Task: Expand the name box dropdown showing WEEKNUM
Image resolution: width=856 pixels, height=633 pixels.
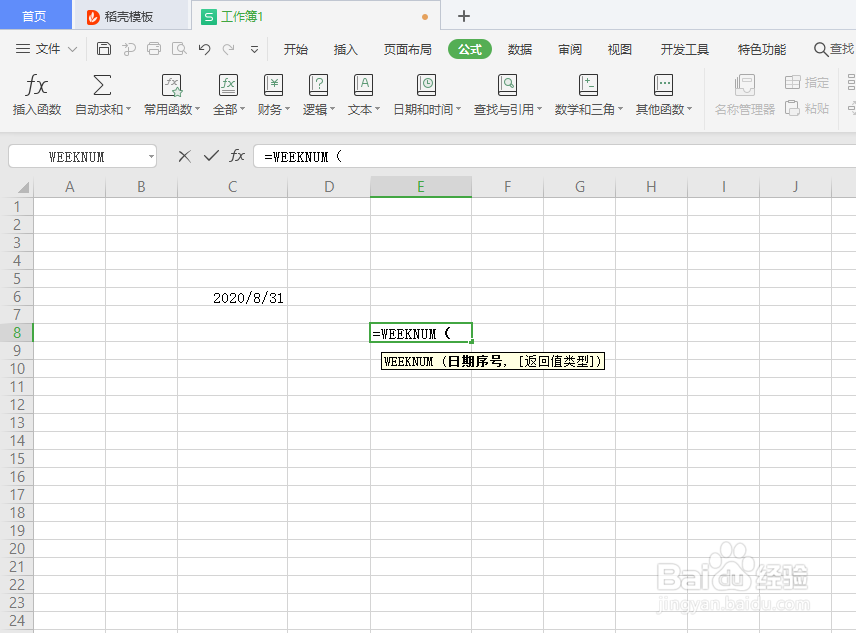Action: point(153,156)
